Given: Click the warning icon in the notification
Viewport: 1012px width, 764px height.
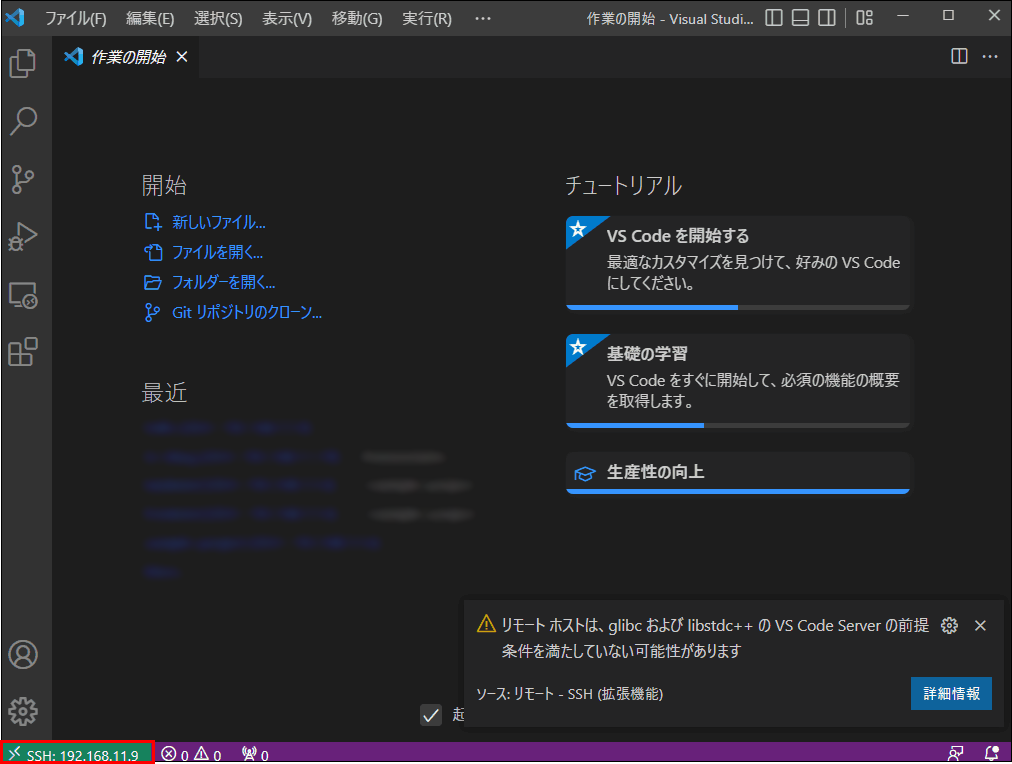Looking at the screenshot, I should coord(486,624).
